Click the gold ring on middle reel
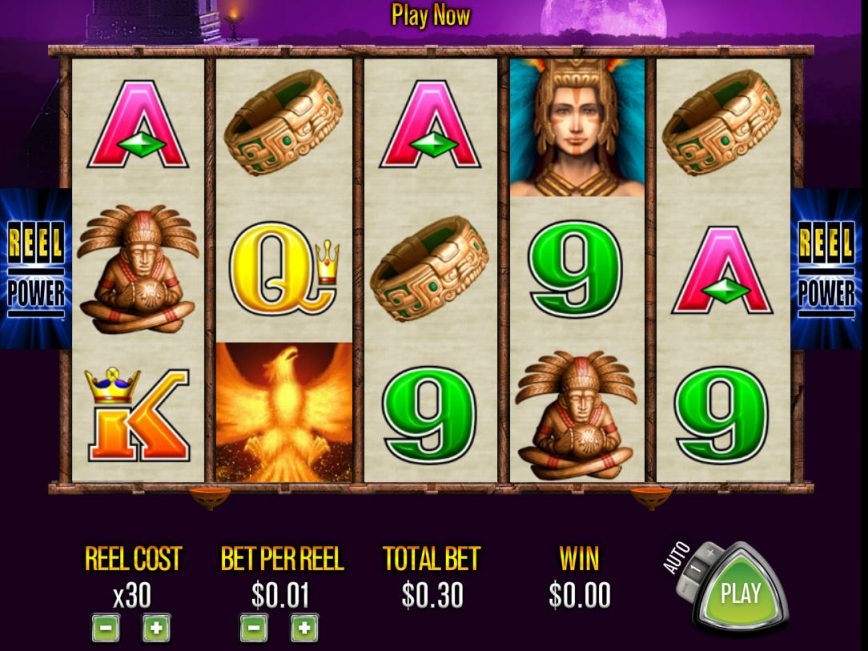 [x=430, y=269]
